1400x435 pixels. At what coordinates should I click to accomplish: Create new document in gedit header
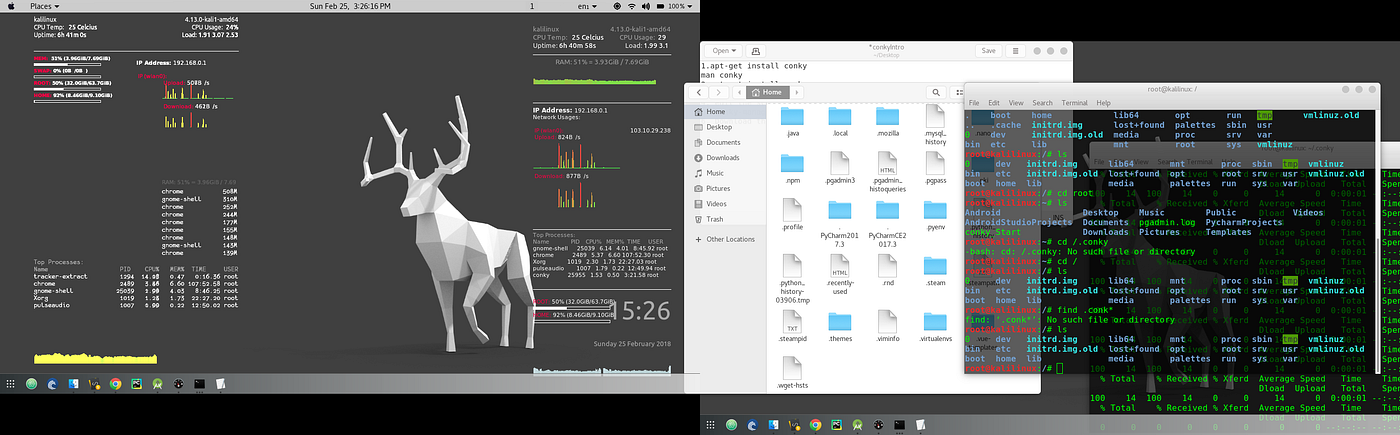pos(756,51)
